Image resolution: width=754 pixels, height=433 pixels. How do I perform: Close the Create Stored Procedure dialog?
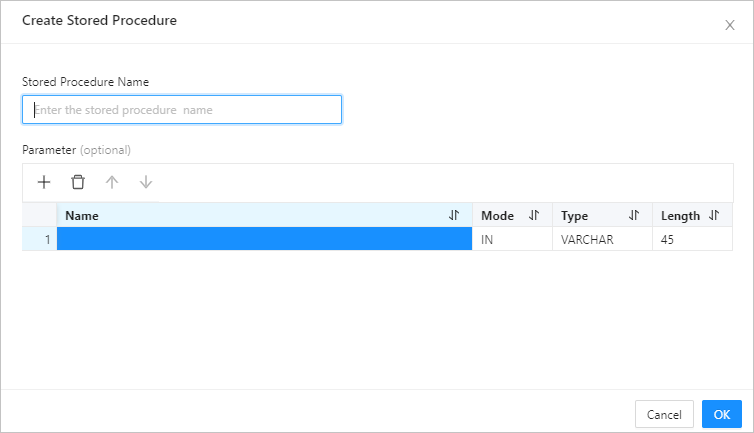(729, 25)
